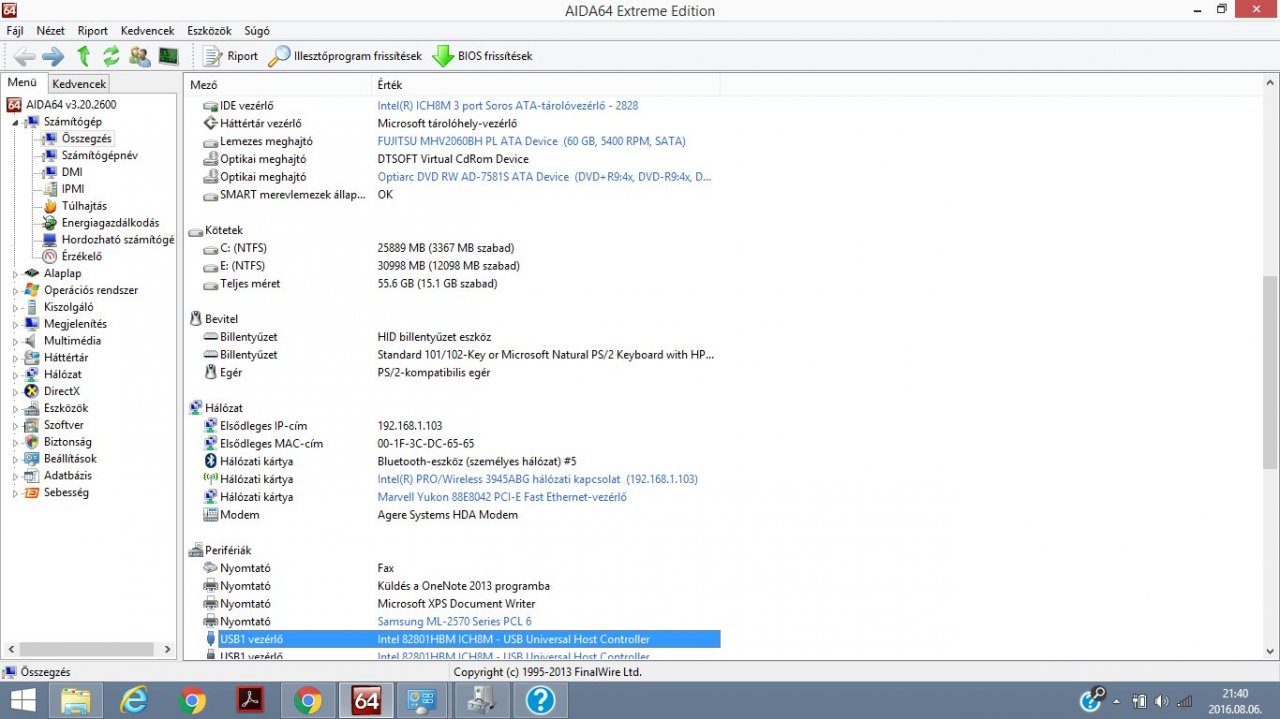Image resolution: width=1280 pixels, height=719 pixels.
Task: Click the Beállítások tree icon
Action: click(x=32, y=459)
